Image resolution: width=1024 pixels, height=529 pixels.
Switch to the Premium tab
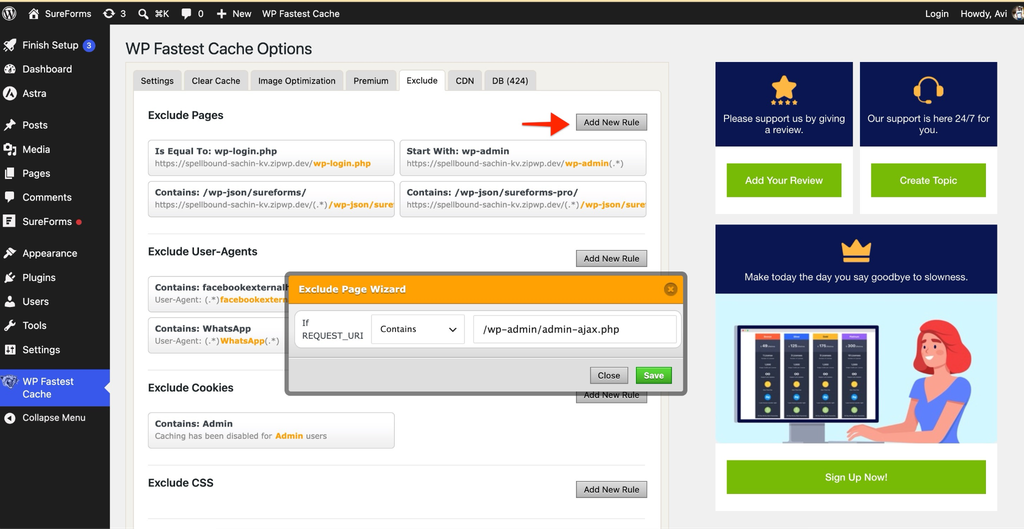(371, 81)
